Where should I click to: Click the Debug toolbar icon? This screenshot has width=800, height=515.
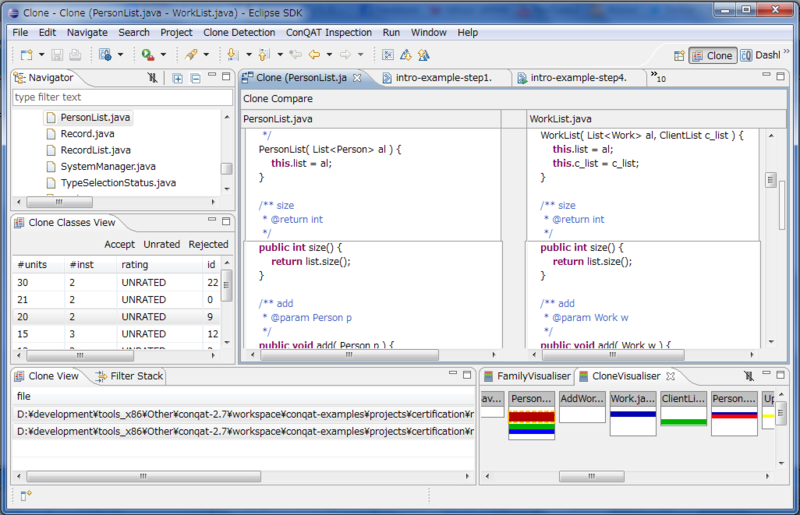105,55
